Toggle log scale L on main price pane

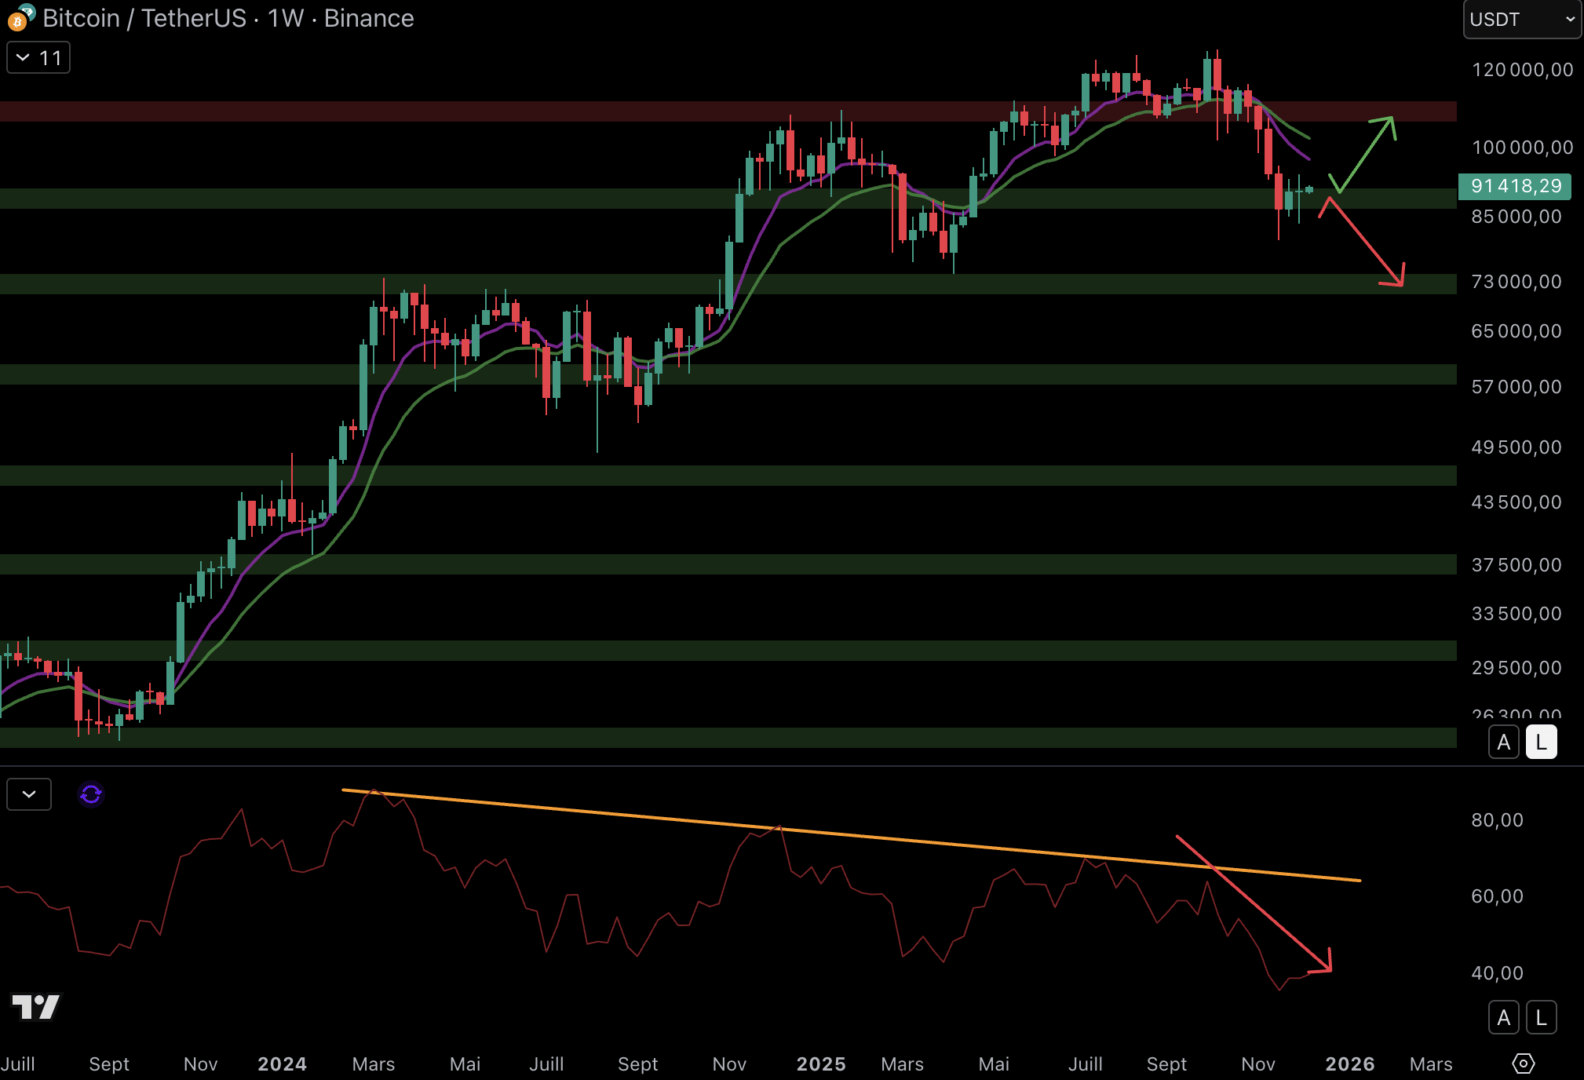(1541, 742)
